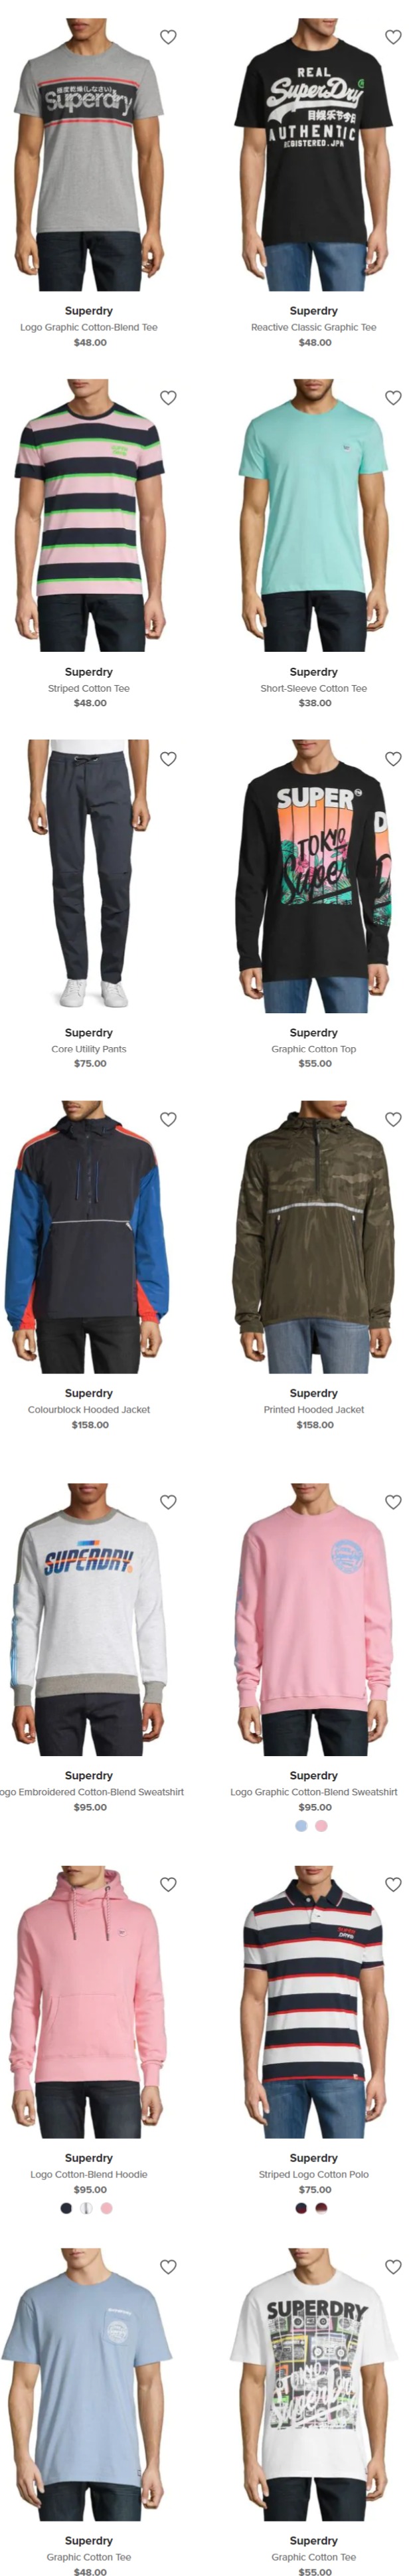
Task: Click heart icon on Core Utility Pants
Action: [168, 759]
